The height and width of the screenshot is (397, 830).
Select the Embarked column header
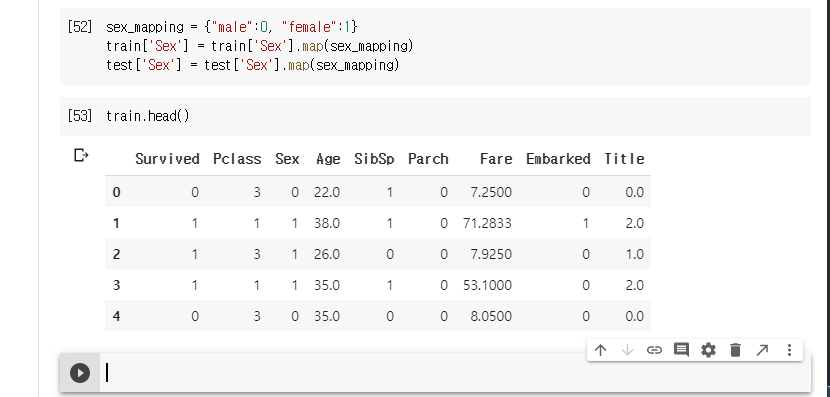[x=558, y=159]
